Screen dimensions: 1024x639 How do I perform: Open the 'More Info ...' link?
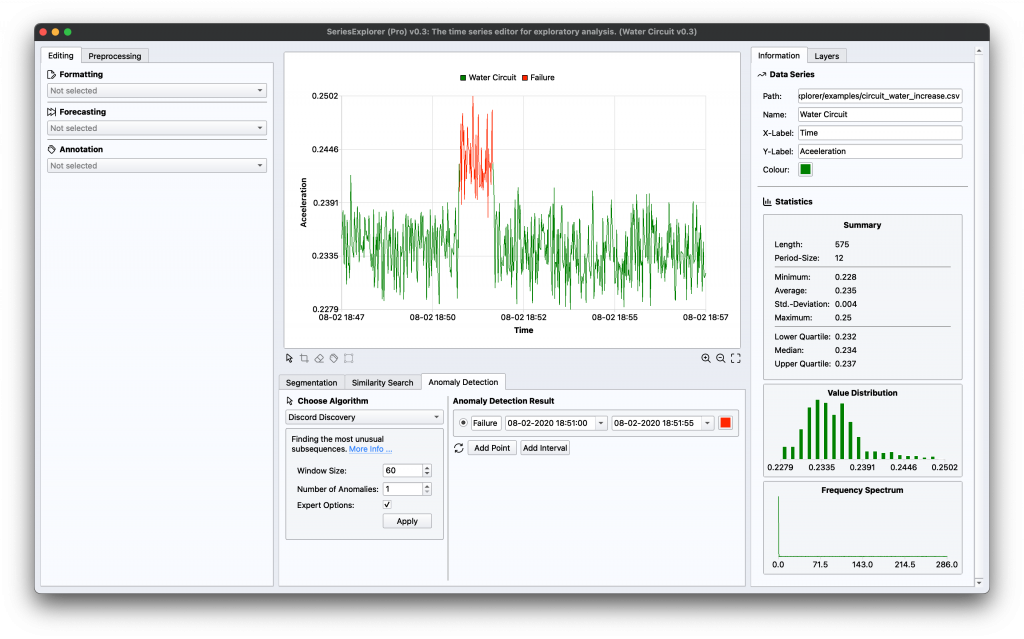click(x=369, y=449)
